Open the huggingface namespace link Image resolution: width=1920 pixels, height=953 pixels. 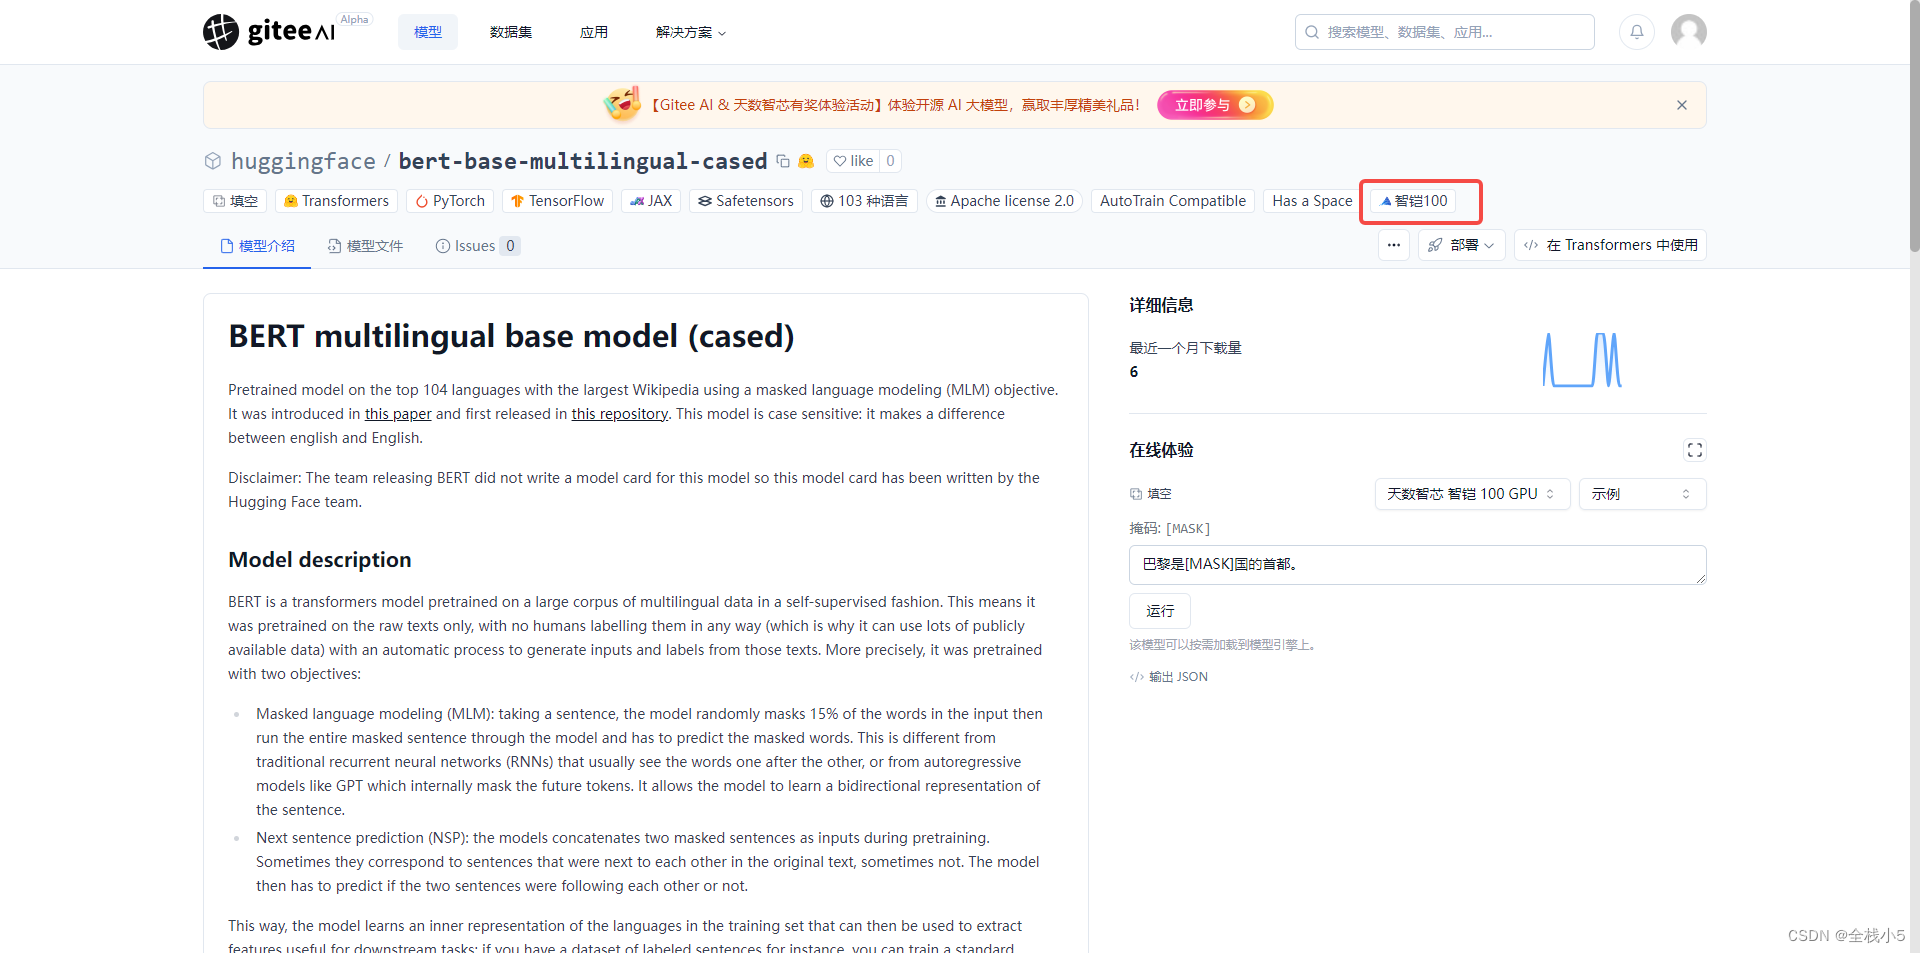[303, 161]
